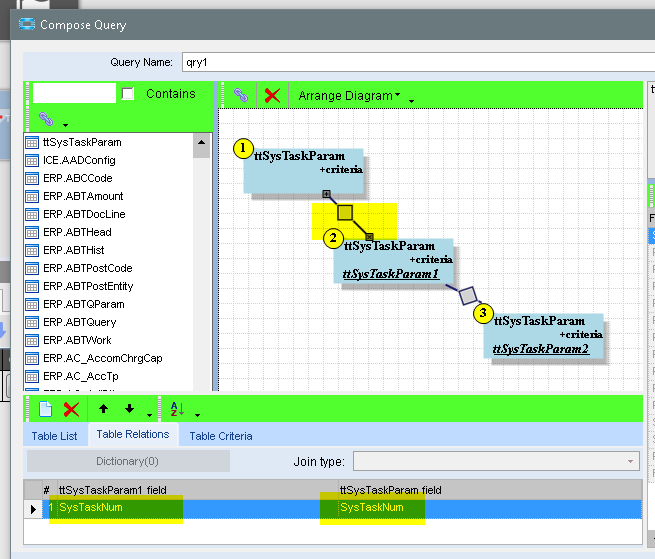The height and width of the screenshot is (559, 655).
Task: Click the red X delete icon in the diagram toolbar
Action: pos(272,96)
